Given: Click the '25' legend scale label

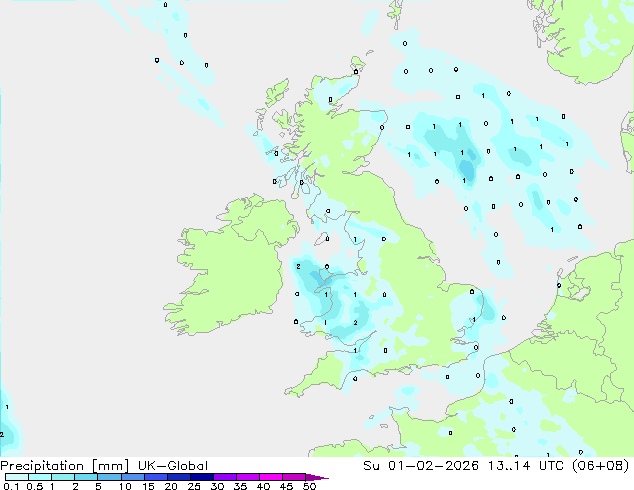Looking at the screenshot, I should tap(194, 486).
